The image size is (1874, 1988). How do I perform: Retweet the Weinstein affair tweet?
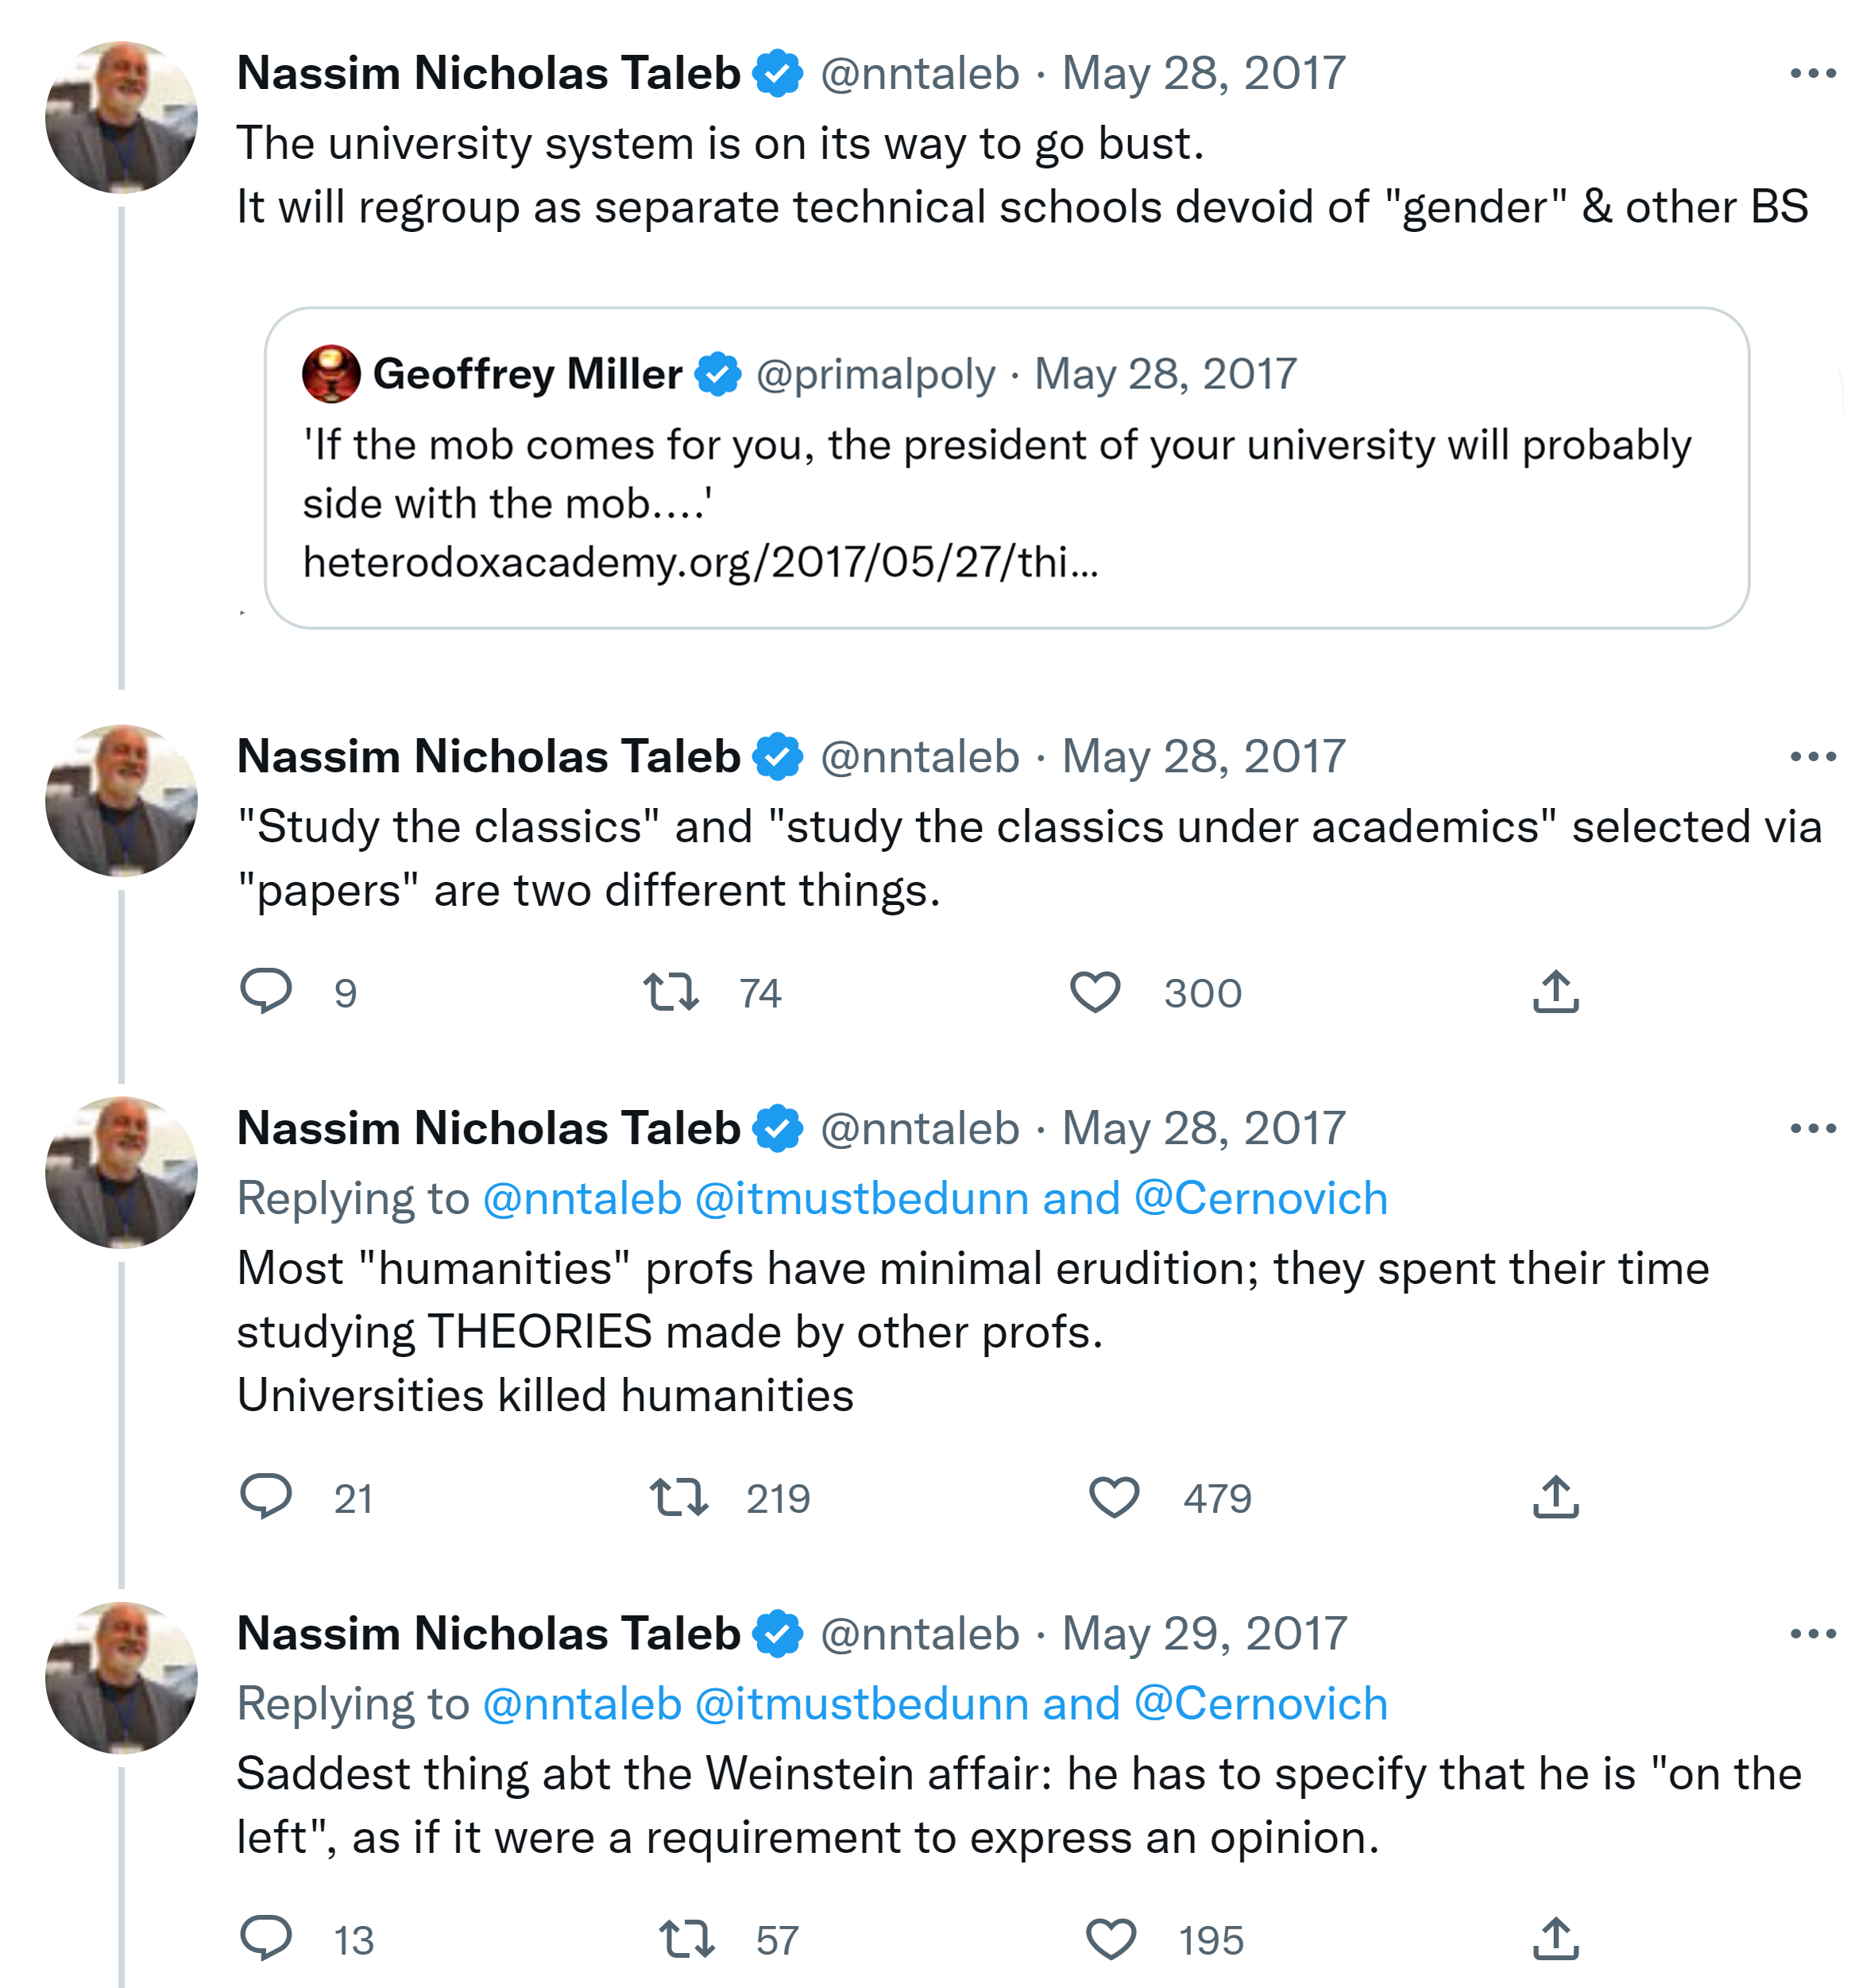[687, 1940]
